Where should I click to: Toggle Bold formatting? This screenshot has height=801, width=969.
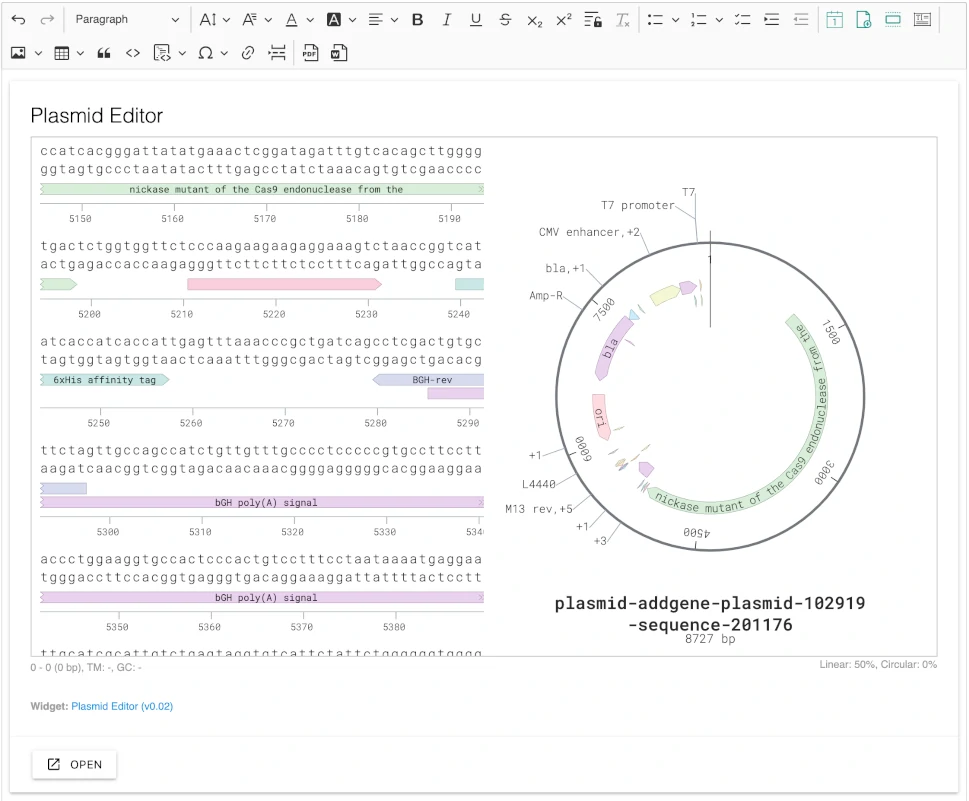(418, 20)
